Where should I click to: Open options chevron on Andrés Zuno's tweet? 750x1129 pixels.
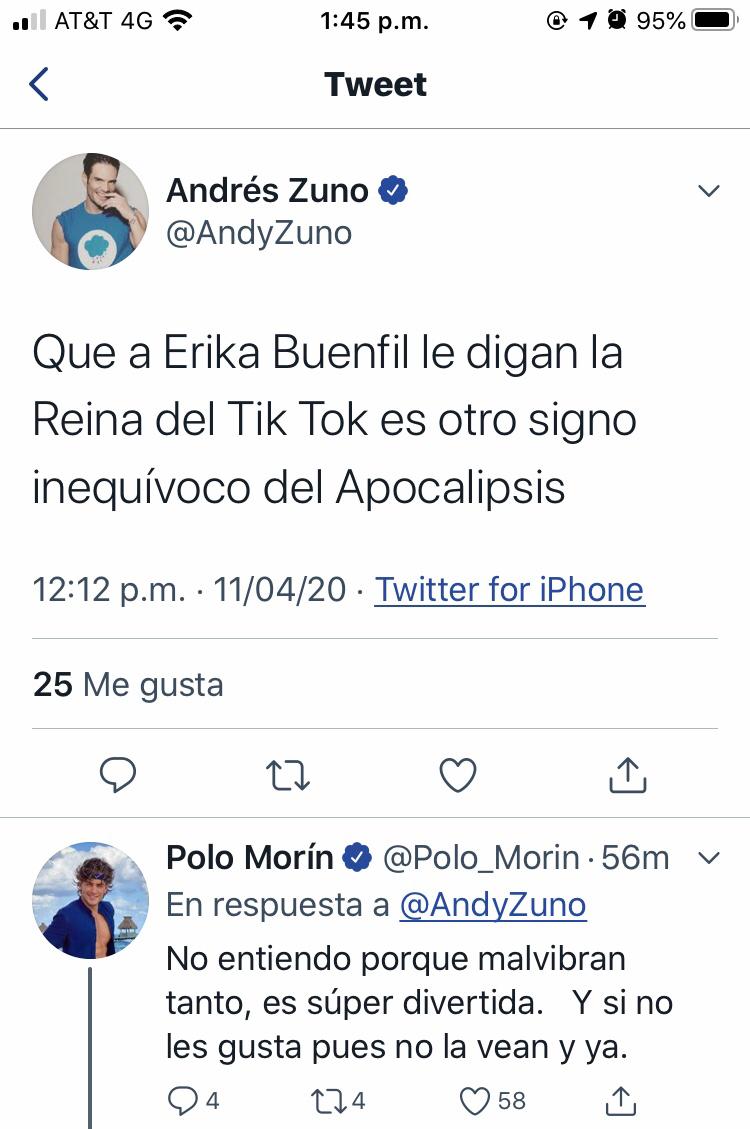pos(708,191)
